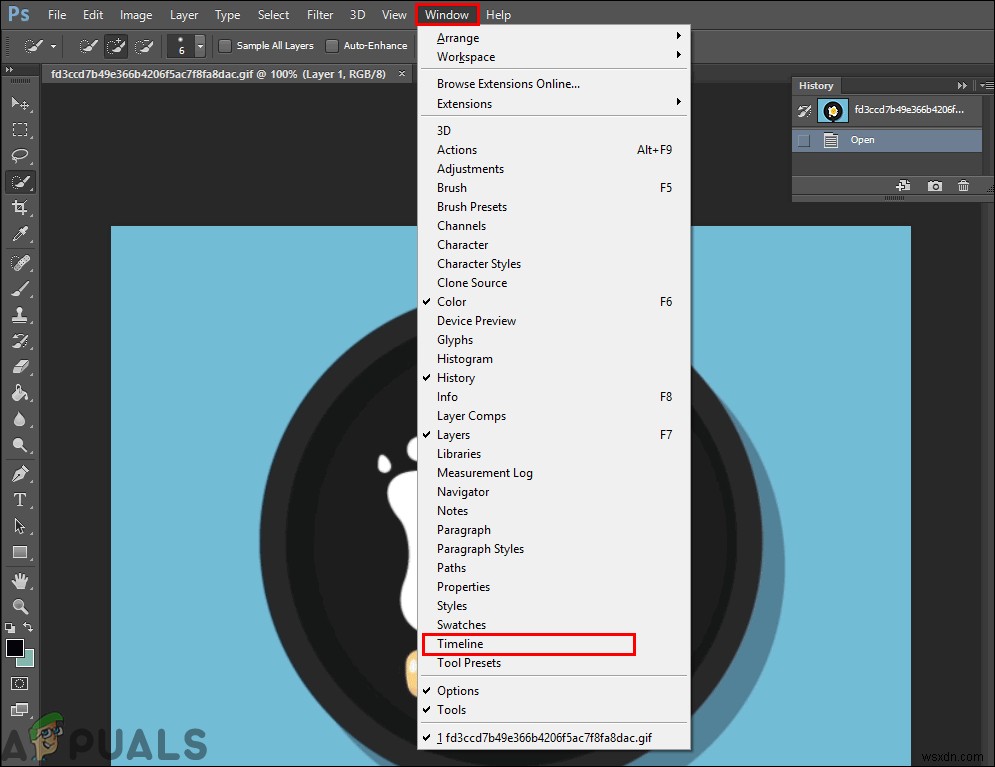This screenshot has width=995, height=767.
Task: Delete current state using the History trash icon
Action: (x=963, y=185)
